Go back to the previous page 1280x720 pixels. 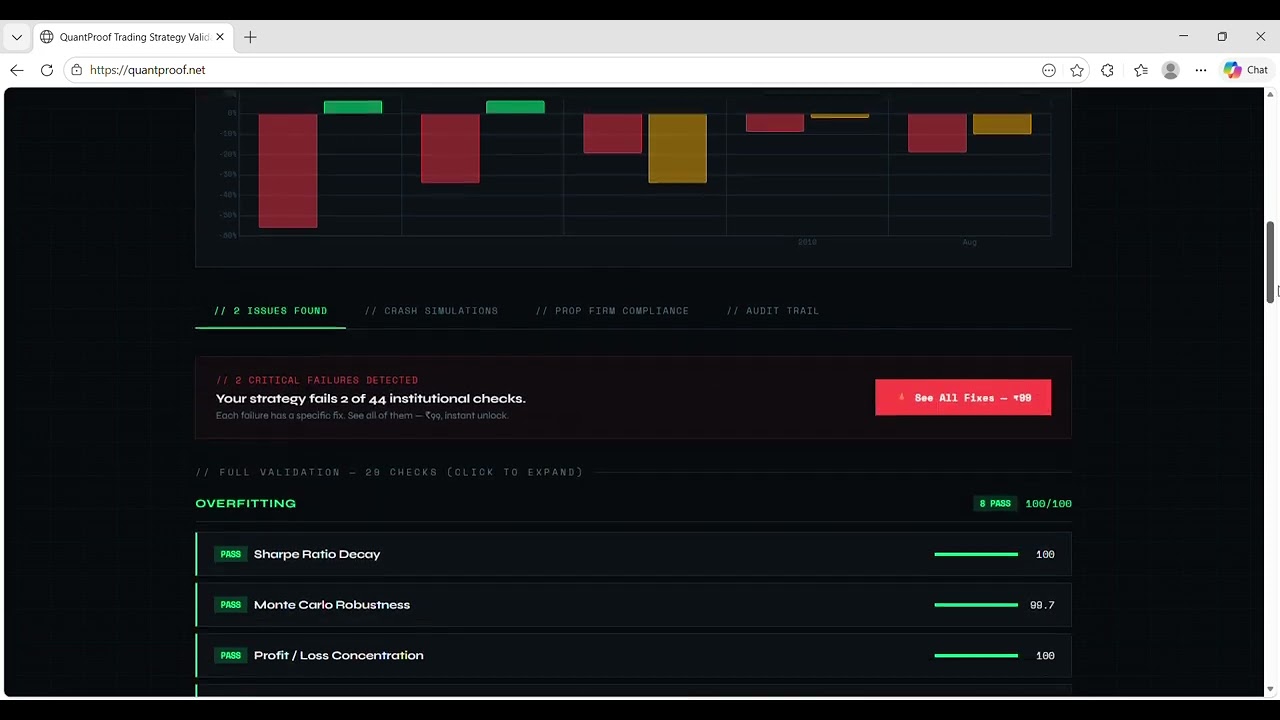pyautogui.click(x=17, y=70)
